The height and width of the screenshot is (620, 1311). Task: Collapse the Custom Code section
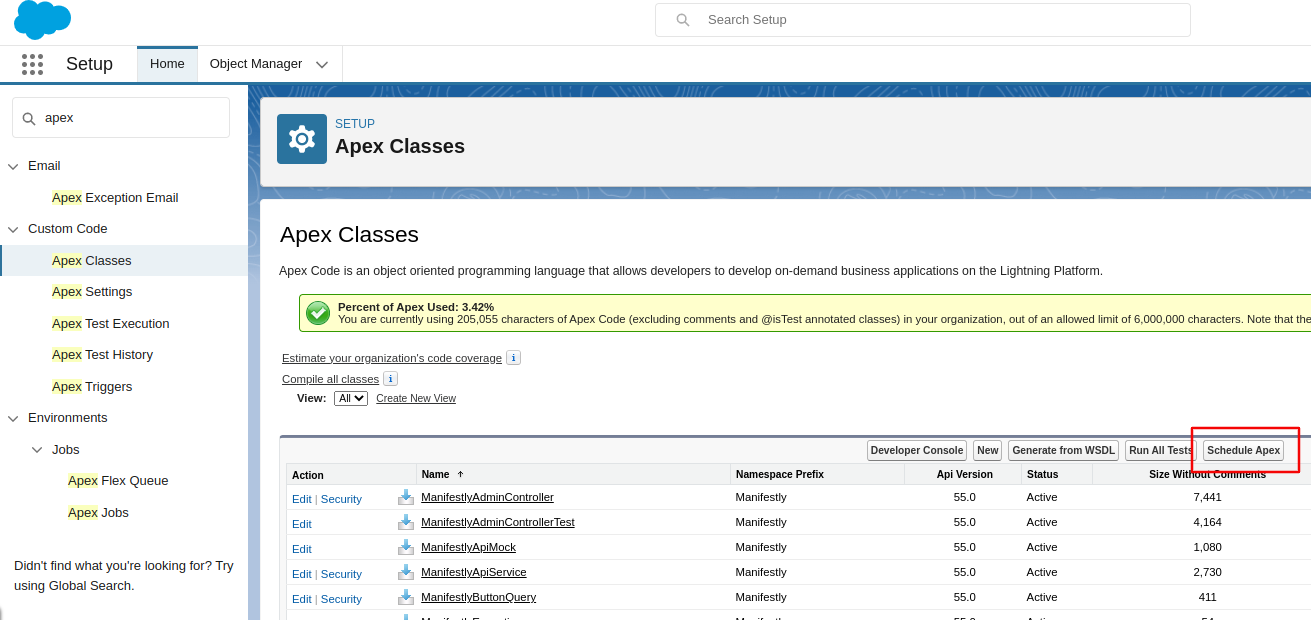pyautogui.click(x=13, y=229)
